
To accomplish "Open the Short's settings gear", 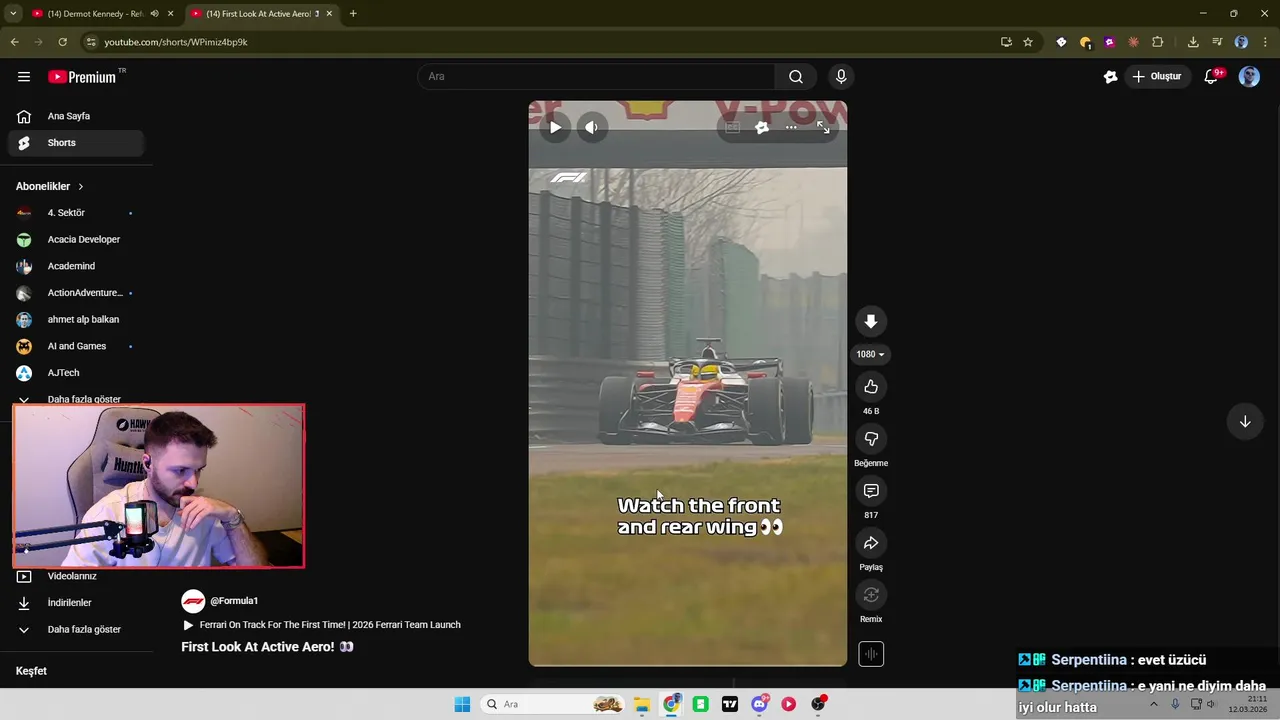I will 762,127.
